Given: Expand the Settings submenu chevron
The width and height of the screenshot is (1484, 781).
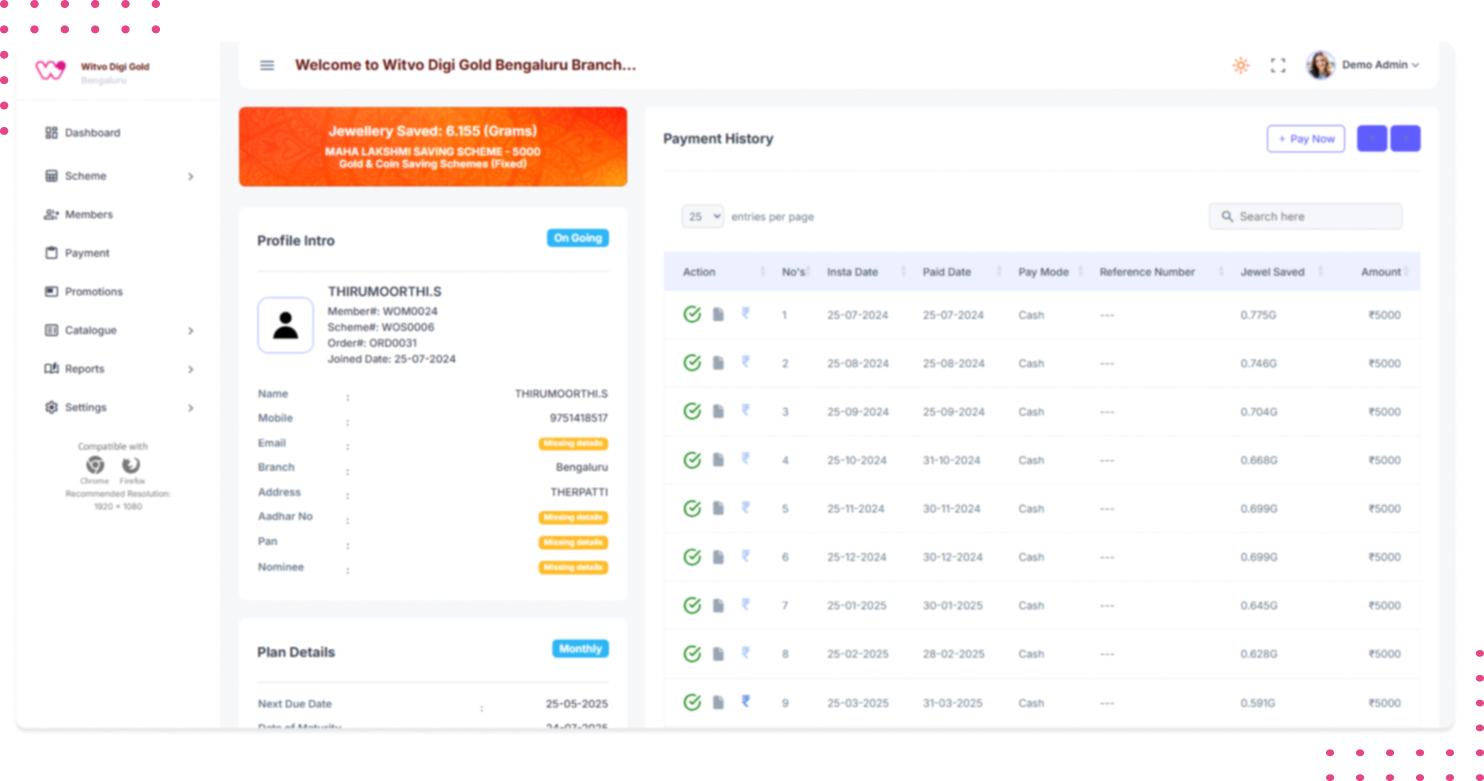Looking at the screenshot, I should coord(190,408).
